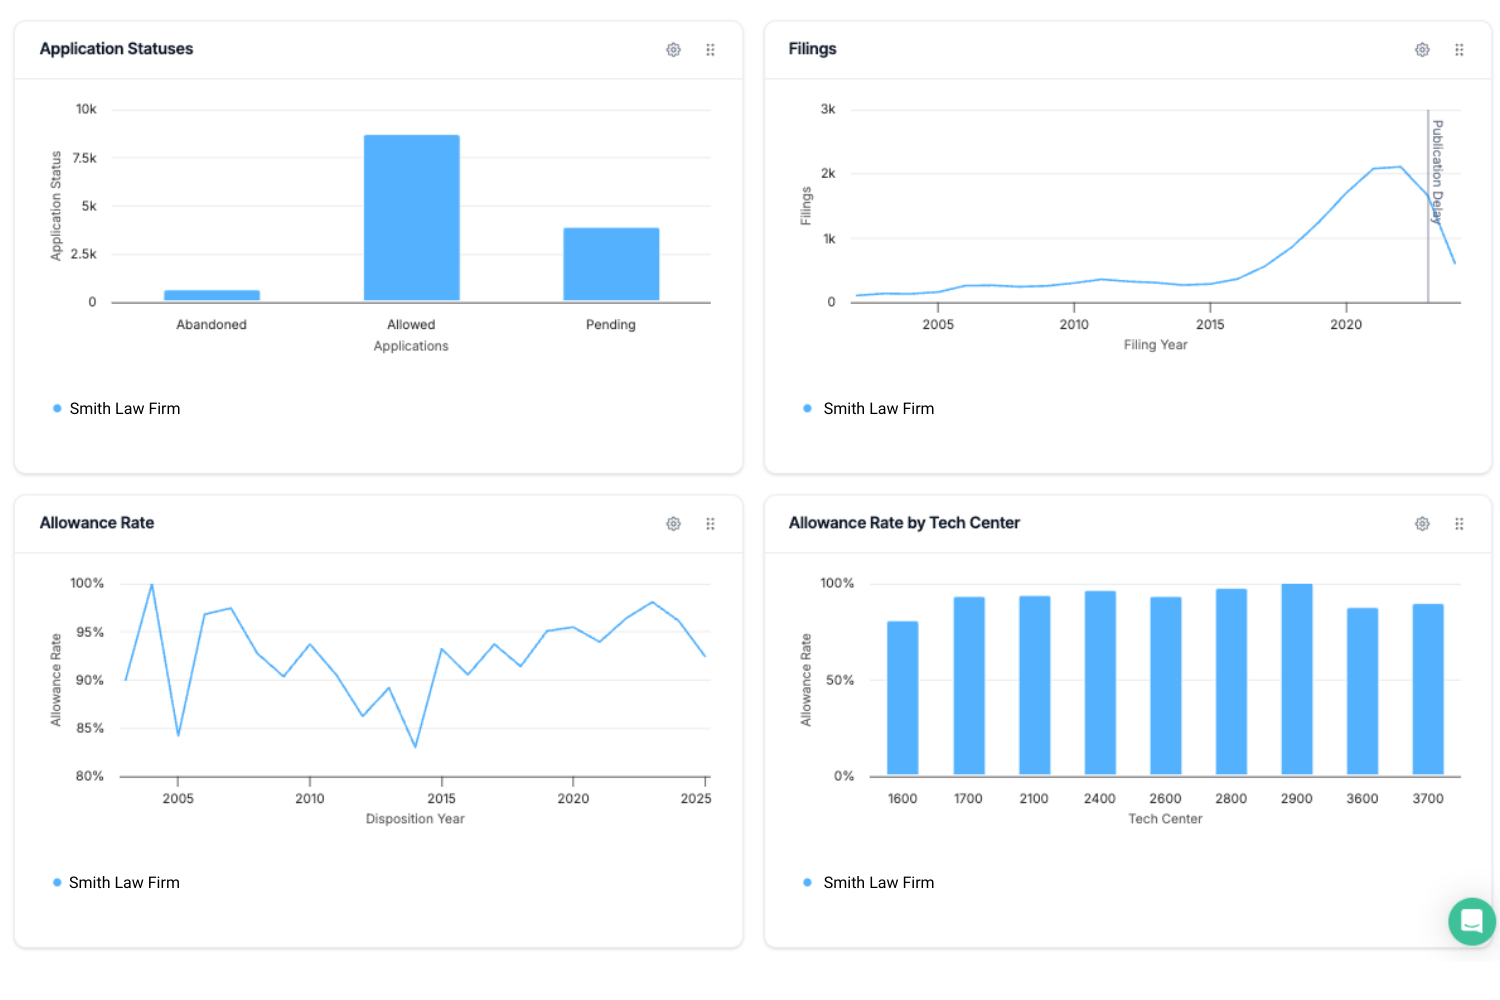Click the Pending axis label
The image size is (1500, 1000).
click(x=611, y=325)
